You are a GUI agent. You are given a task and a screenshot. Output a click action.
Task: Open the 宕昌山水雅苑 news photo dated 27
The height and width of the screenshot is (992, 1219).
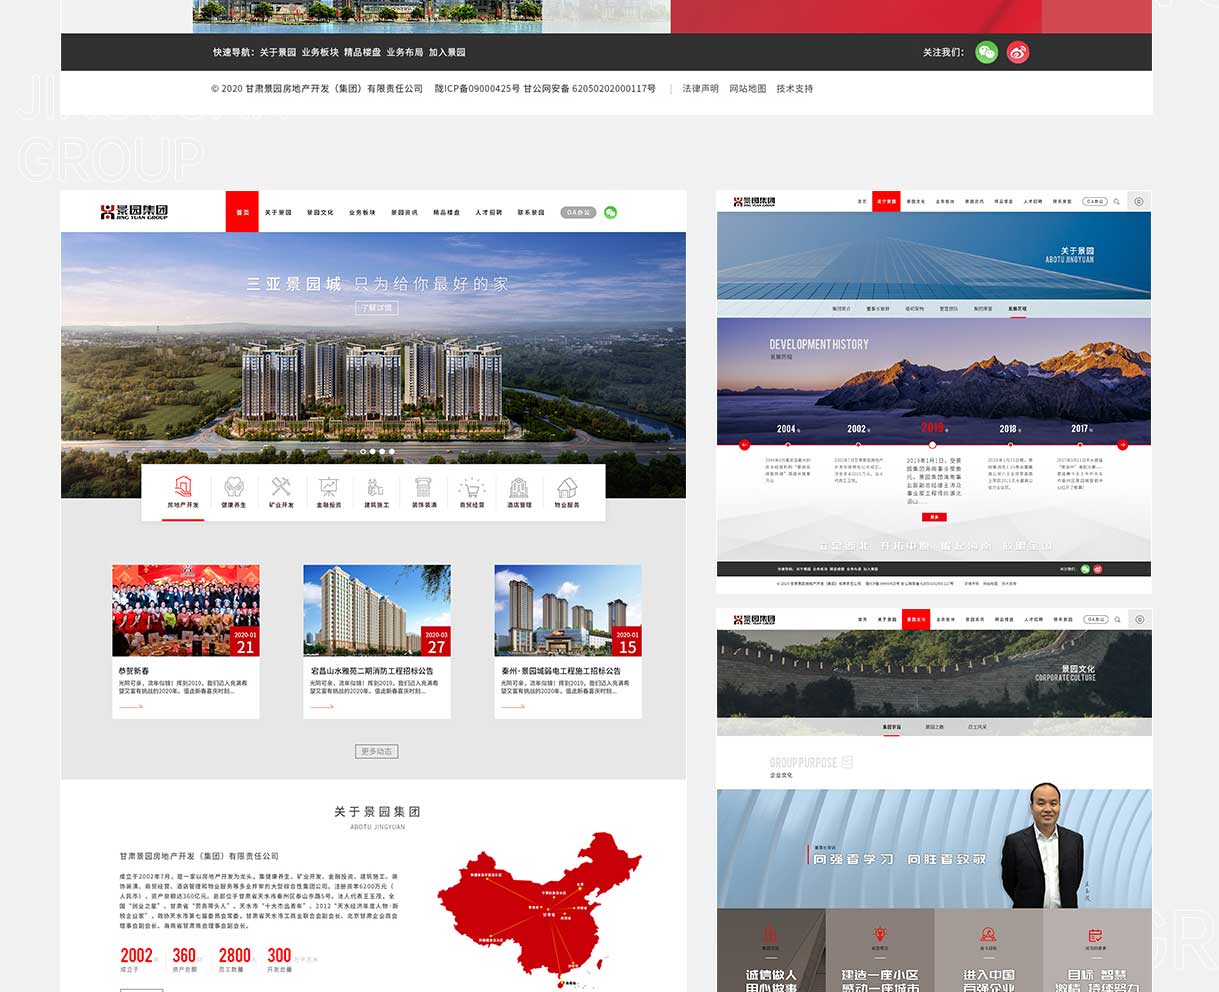(377, 611)
